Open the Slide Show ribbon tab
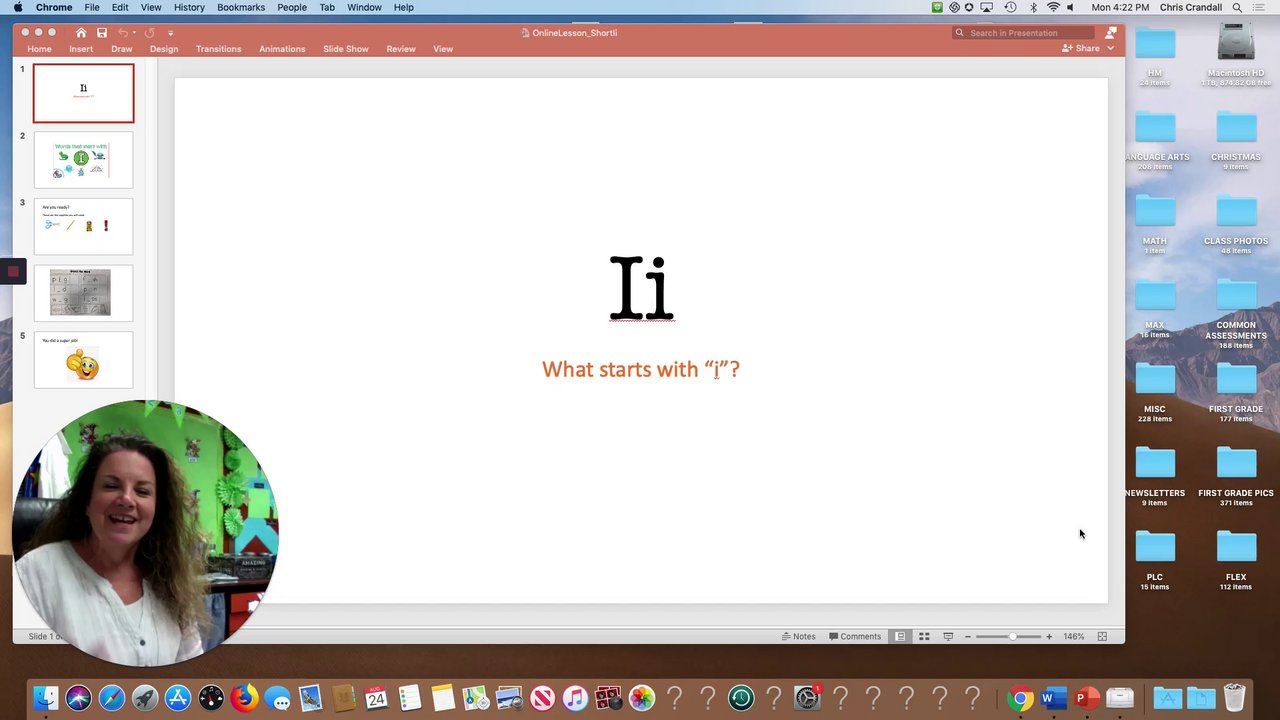This screenshot has width=1280, height=720. click(x=346, y=49)
